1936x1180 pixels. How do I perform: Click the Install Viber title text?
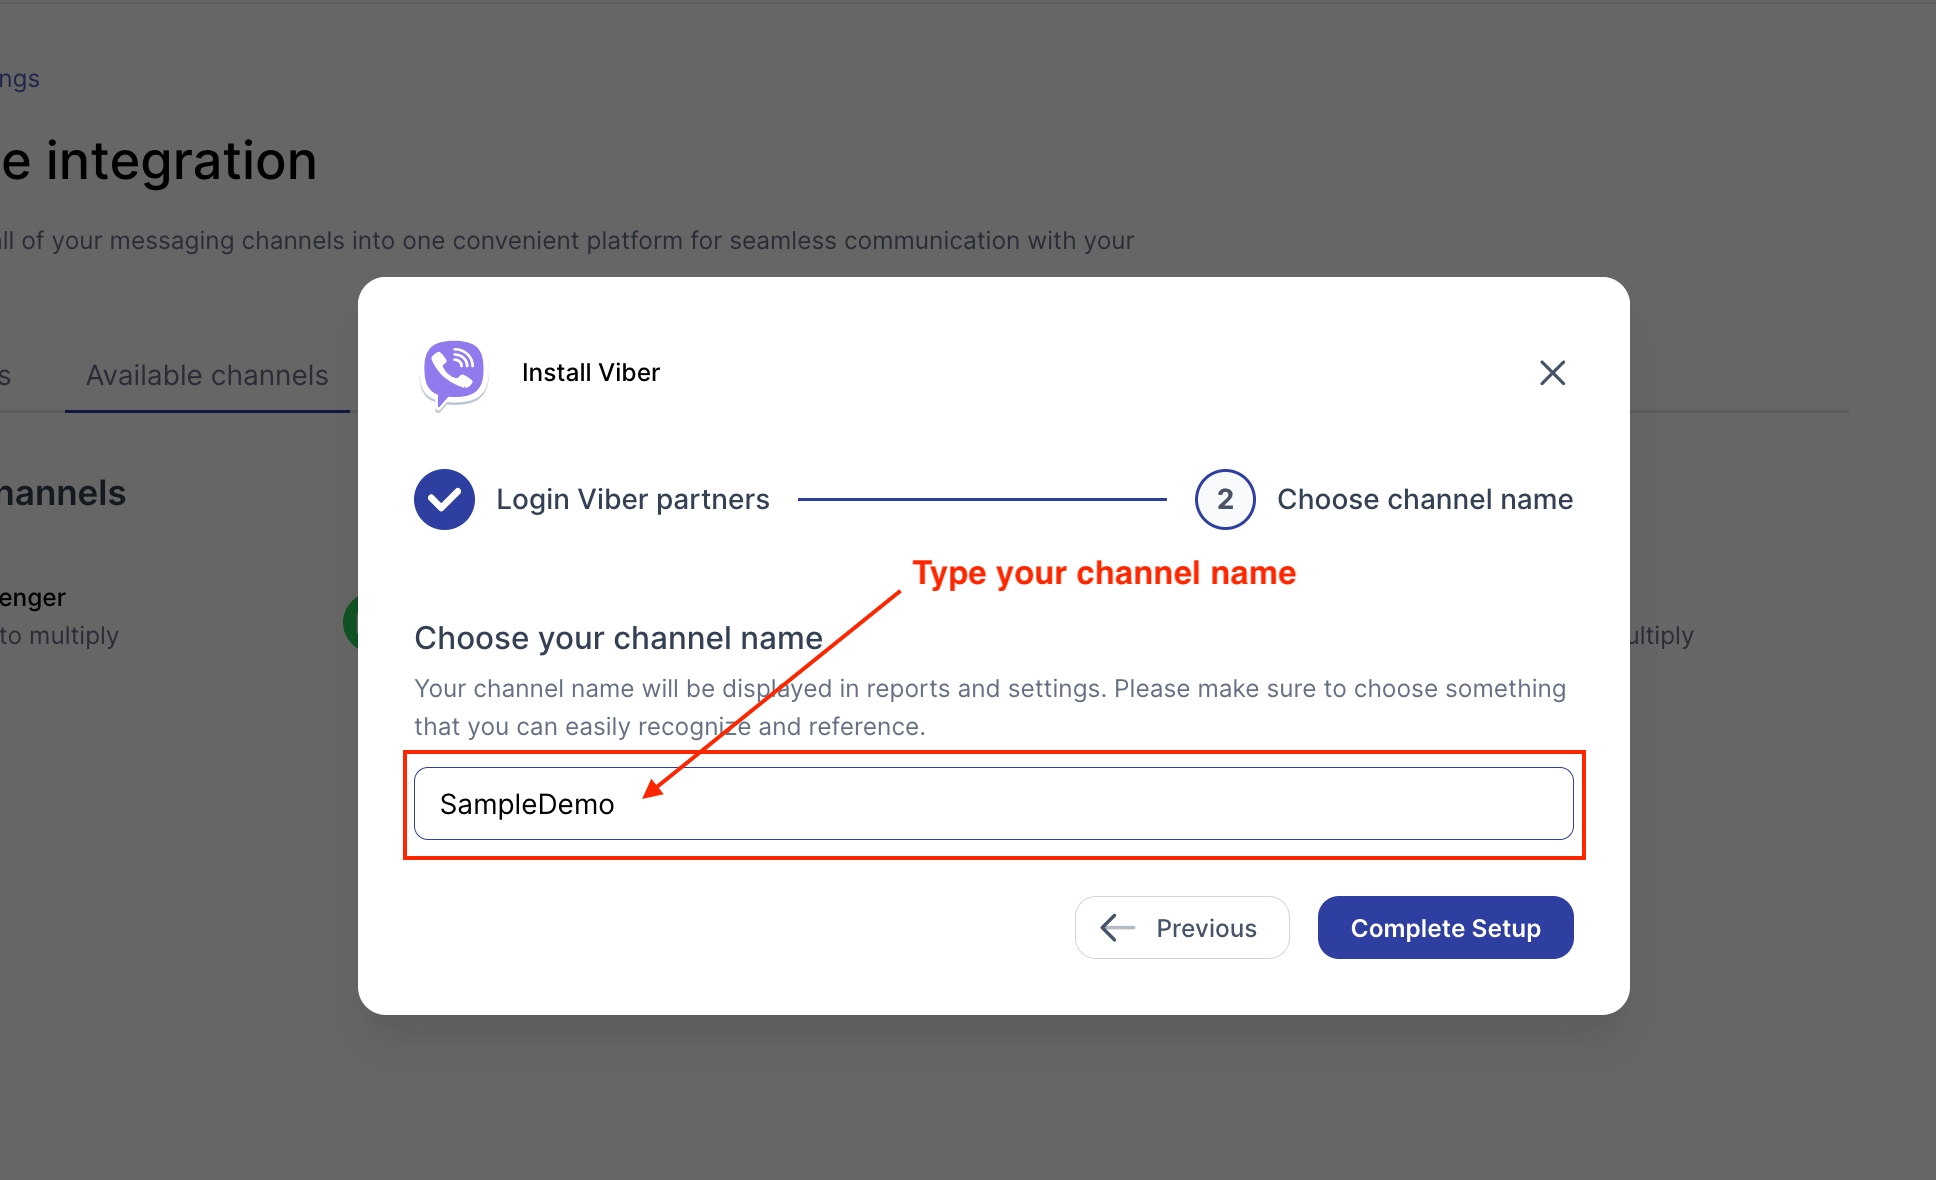tap(590, 373)
